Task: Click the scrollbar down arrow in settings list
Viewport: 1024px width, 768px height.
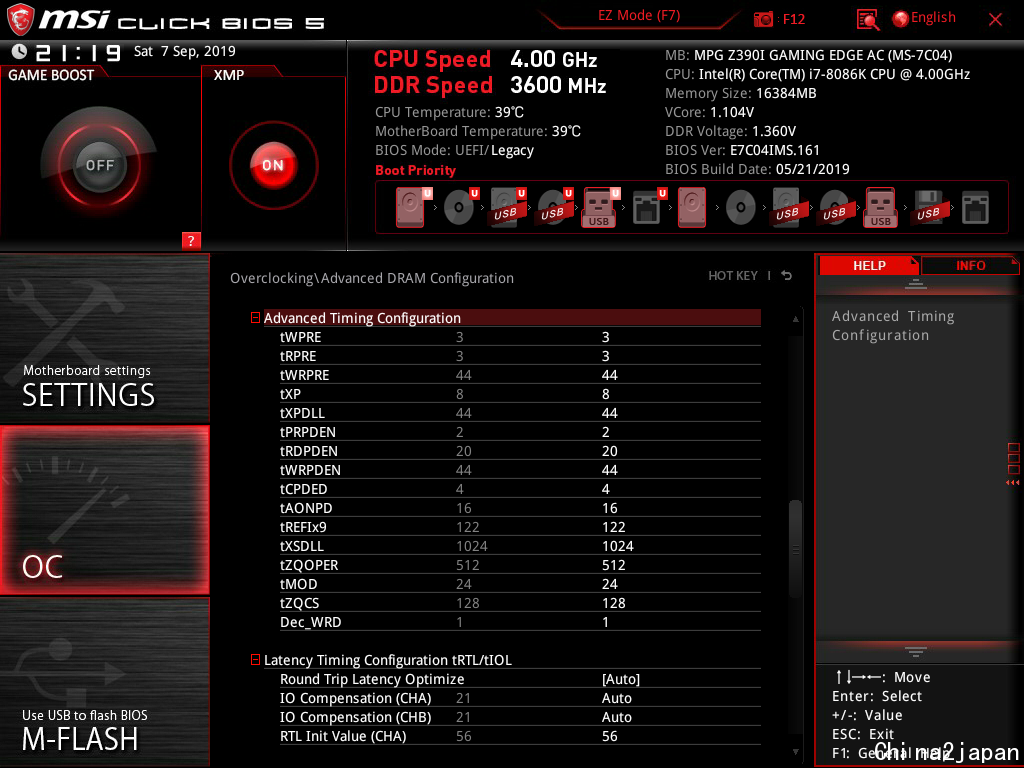Action: point(795,752)
